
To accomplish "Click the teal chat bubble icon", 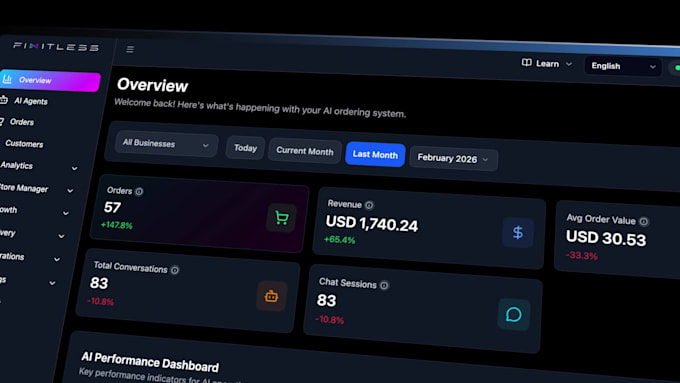I will [513, 314].
